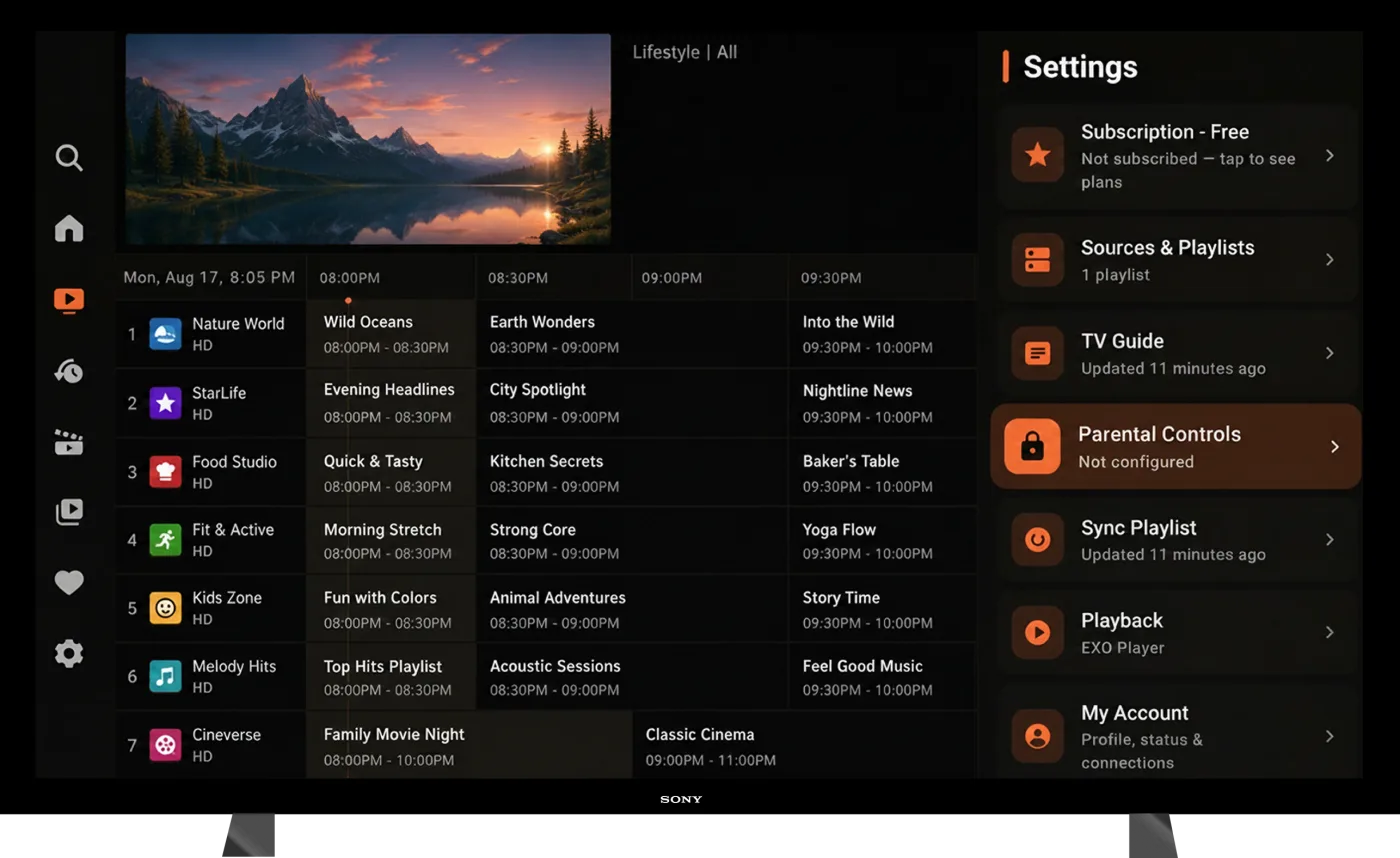Viewport: 1400px width, 858px height.
Task: Open favorites with the heart icon
Action: tap(69, 583)
